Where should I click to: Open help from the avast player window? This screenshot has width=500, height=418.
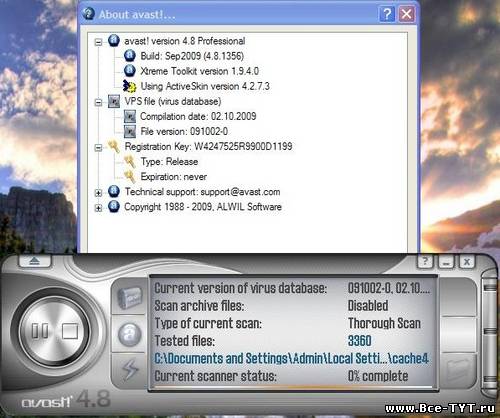[425, 262]
